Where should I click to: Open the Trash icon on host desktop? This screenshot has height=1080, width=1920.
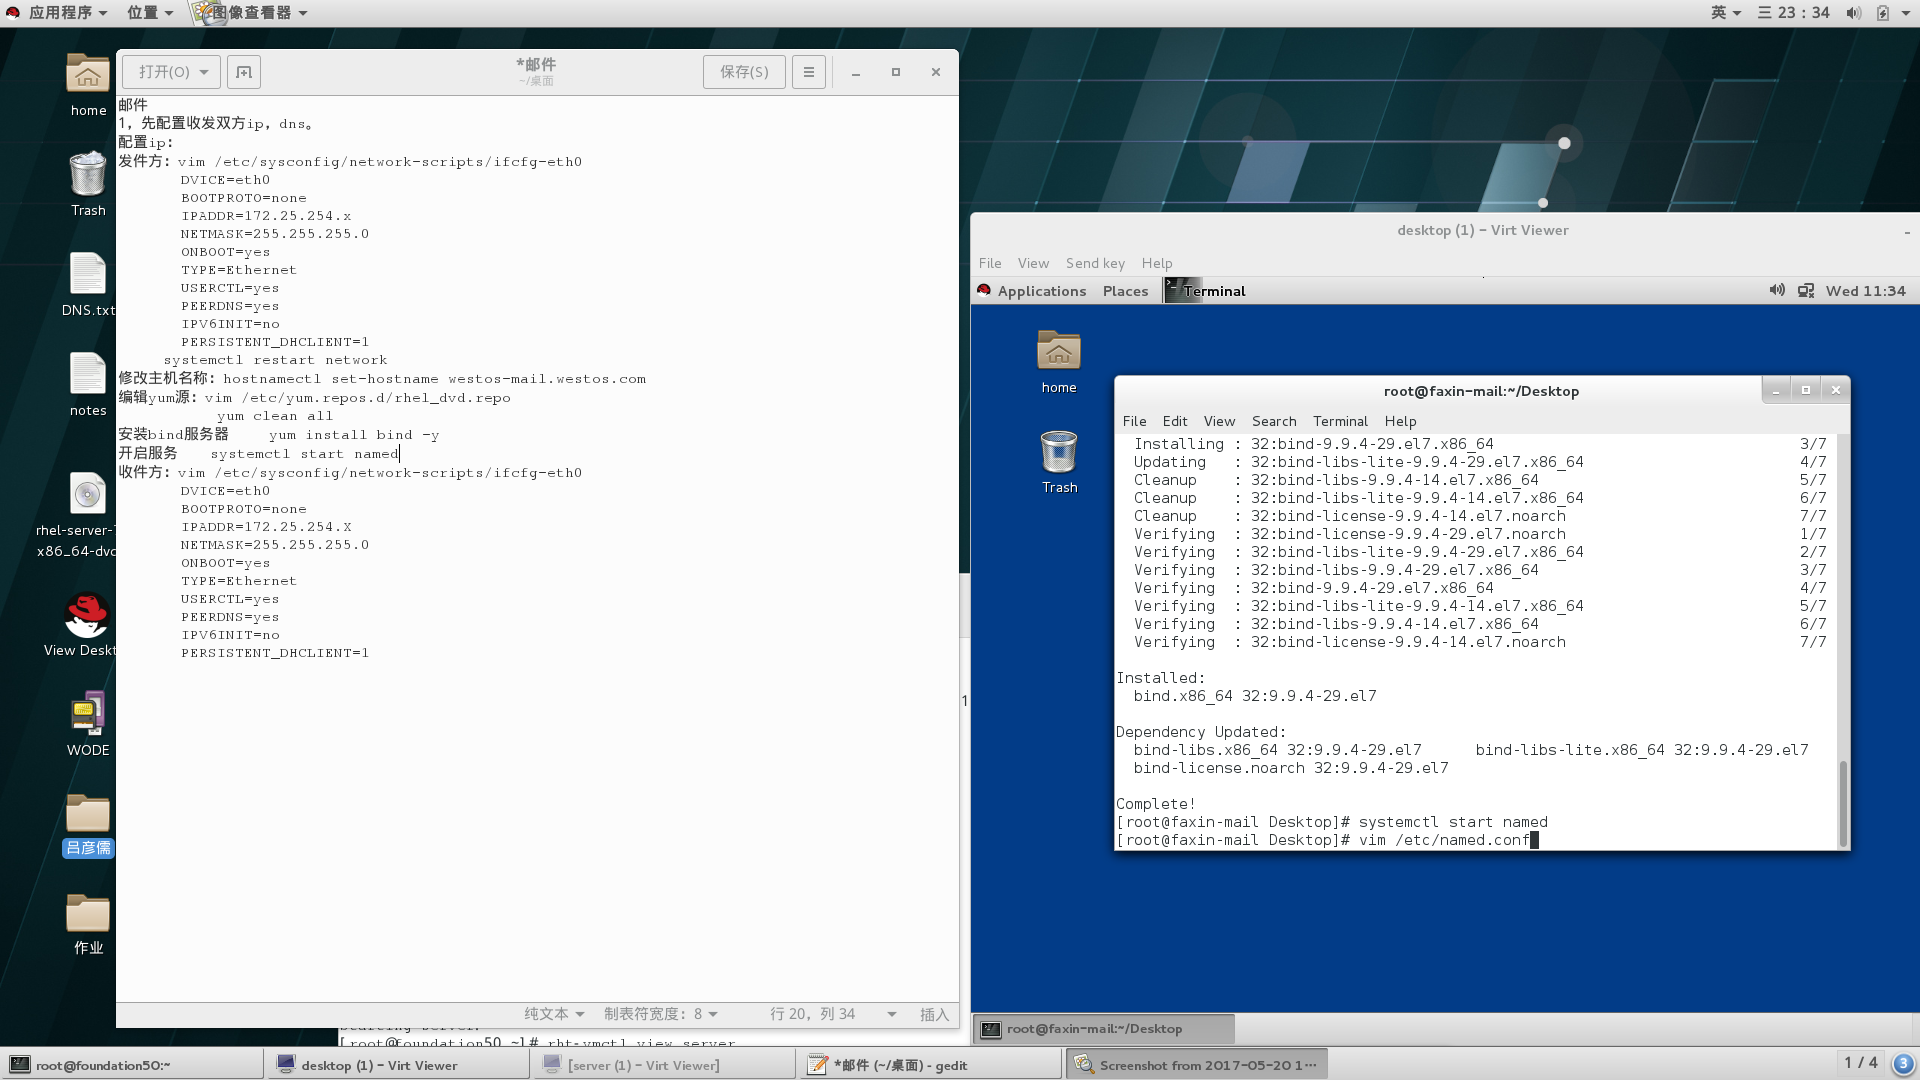pos(88,174)
